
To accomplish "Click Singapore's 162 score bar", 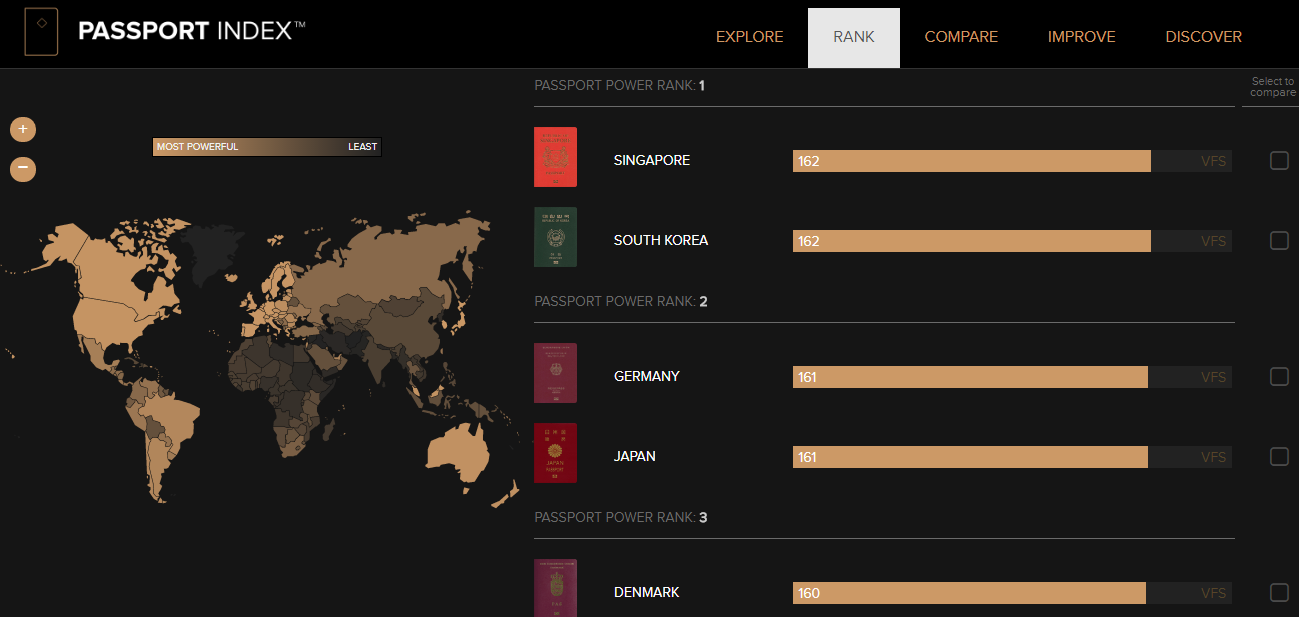I will point(972,161).
